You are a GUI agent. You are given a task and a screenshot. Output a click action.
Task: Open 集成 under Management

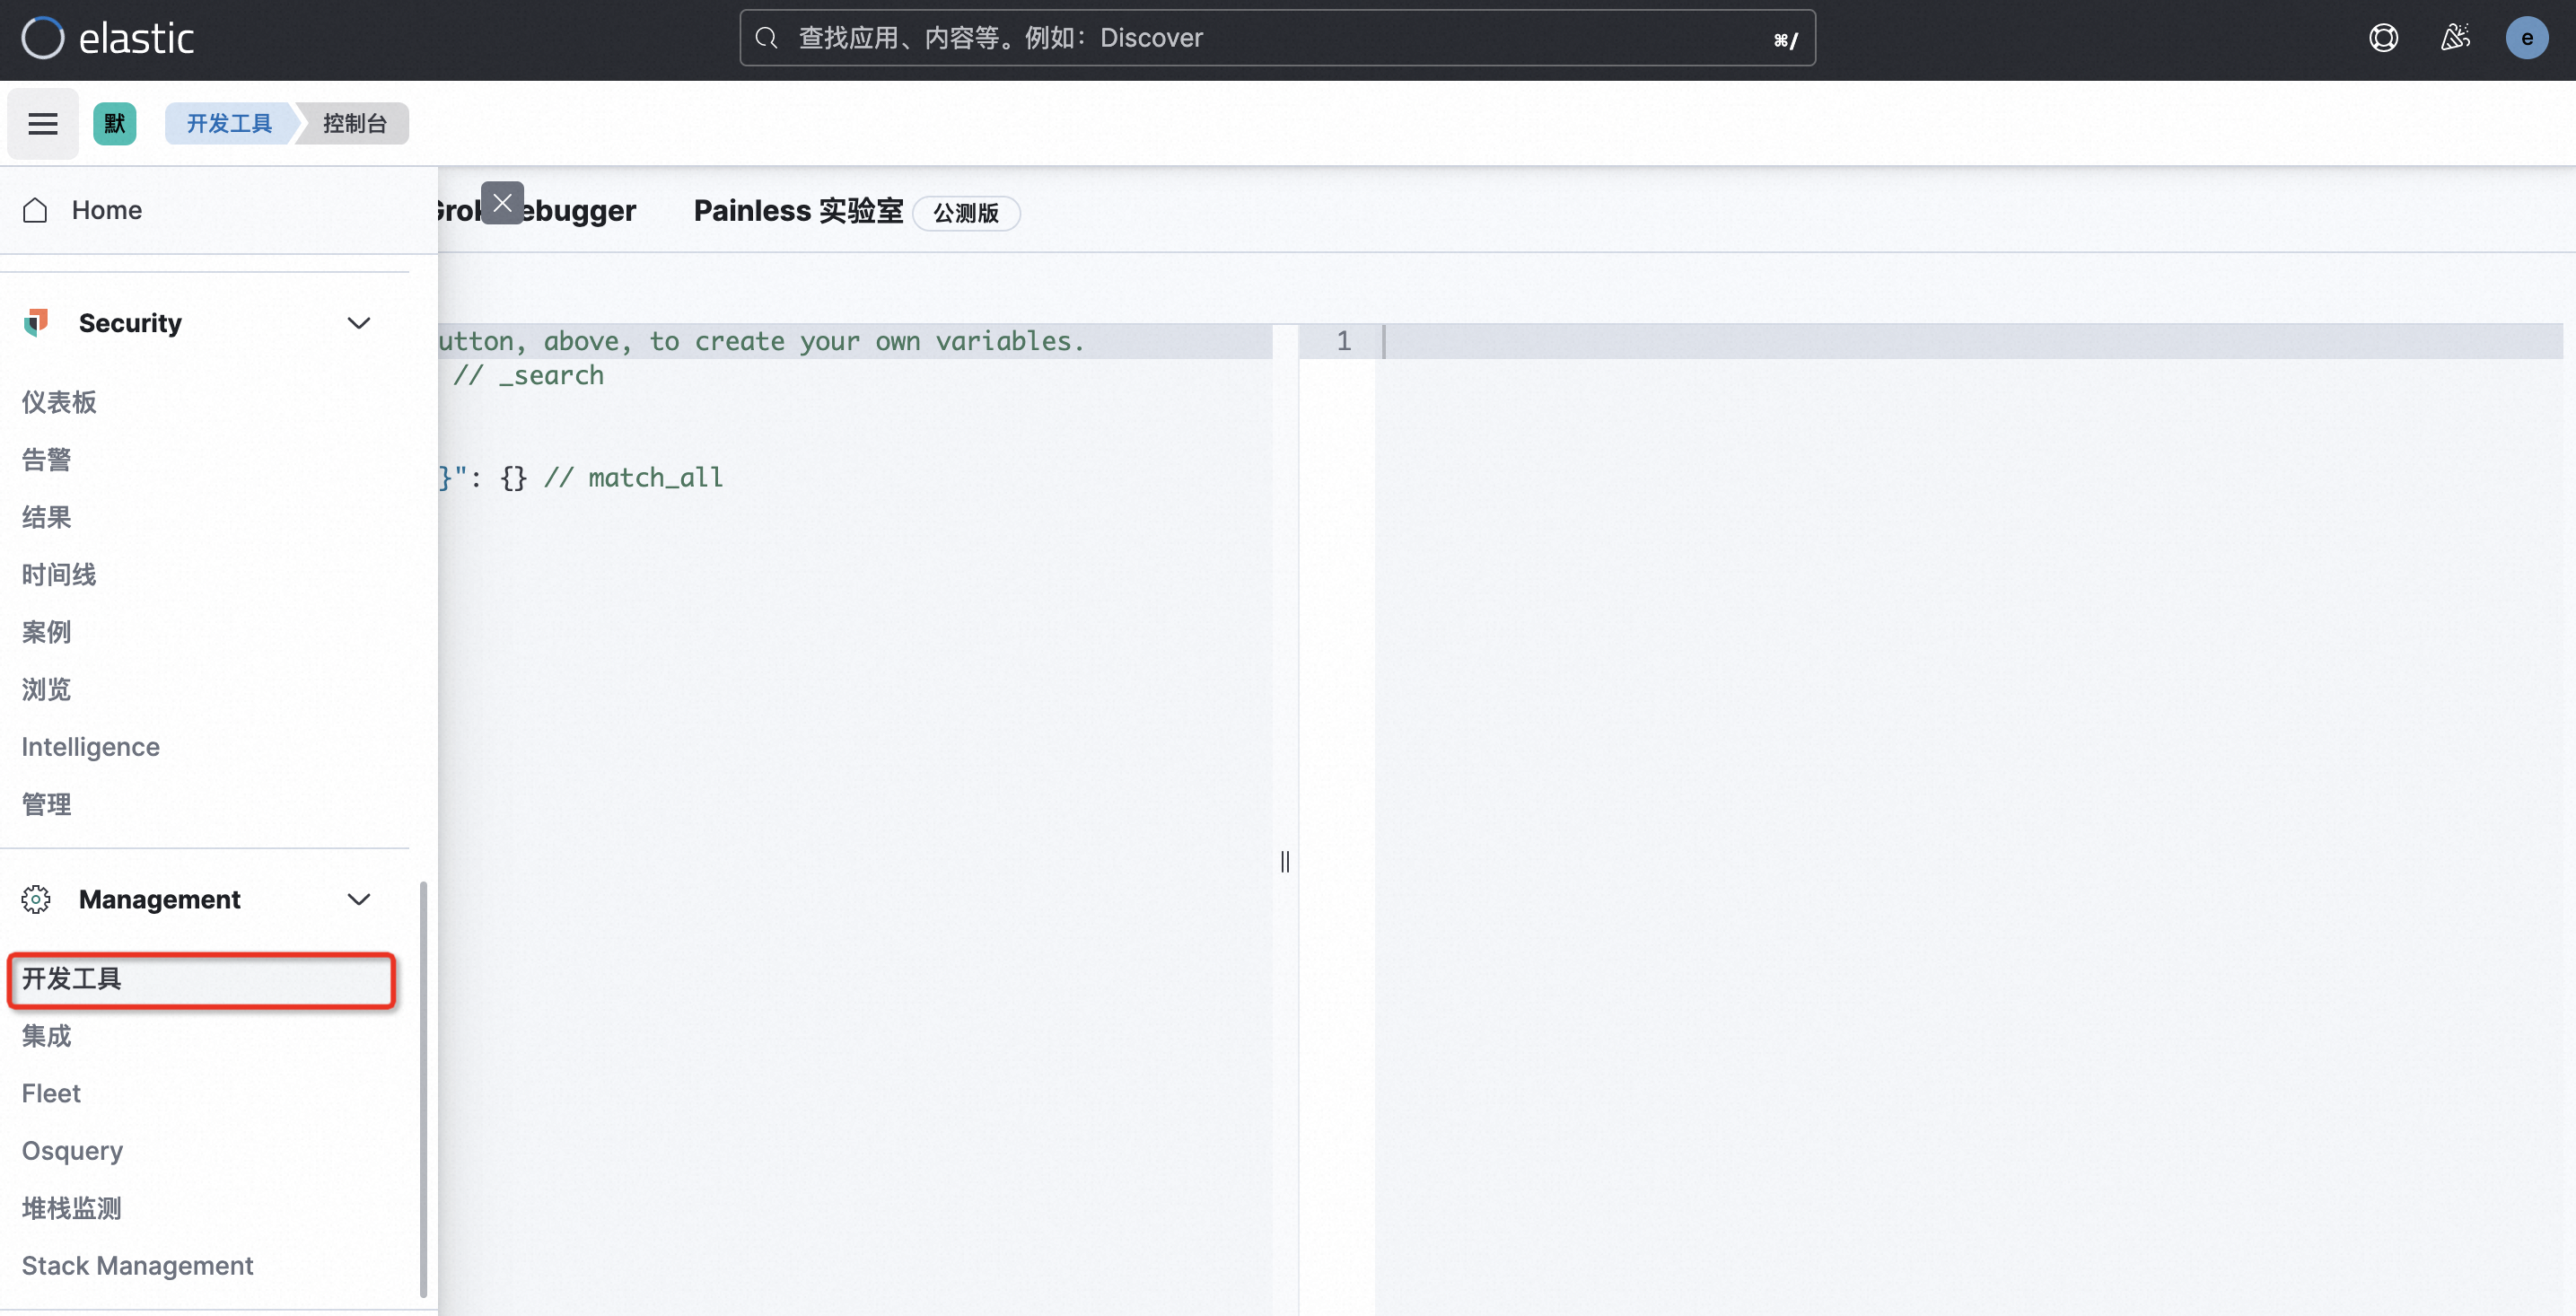(47, 1036)
